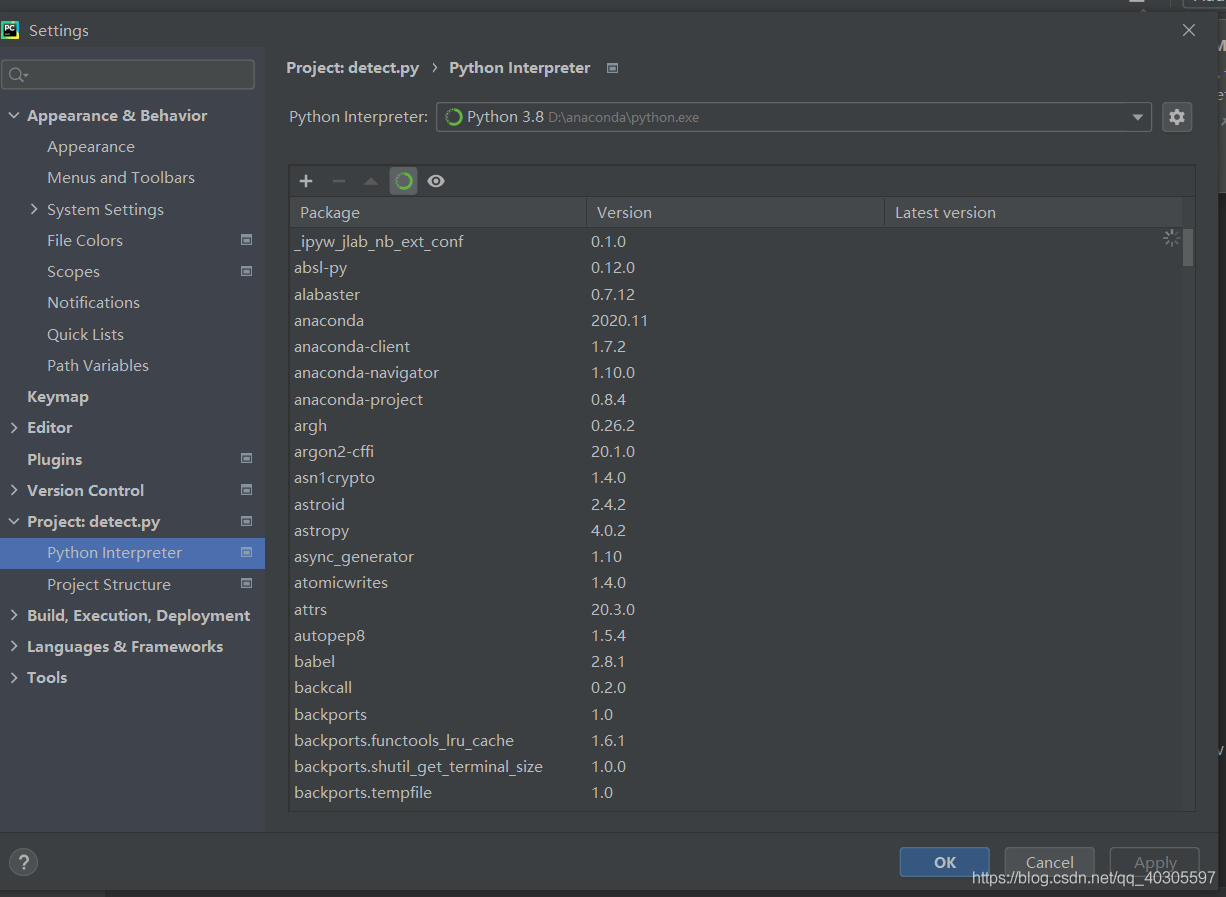Click the add package plus icon
1226x897 pixels.
tap(306, 181)
